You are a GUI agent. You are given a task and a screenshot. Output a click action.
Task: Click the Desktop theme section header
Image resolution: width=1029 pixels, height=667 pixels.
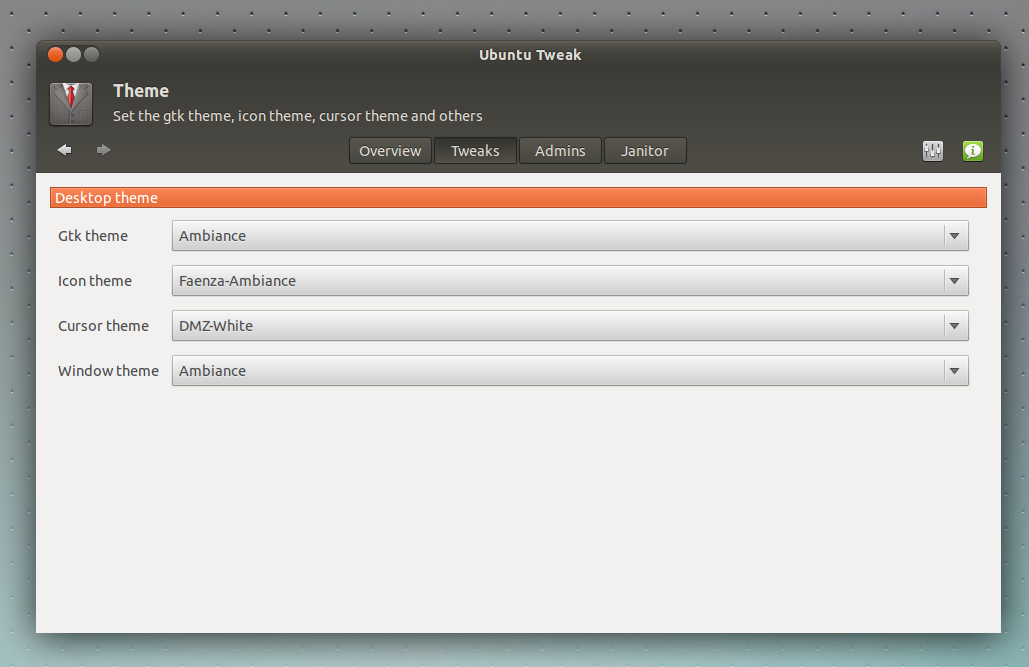coord(518,198)
